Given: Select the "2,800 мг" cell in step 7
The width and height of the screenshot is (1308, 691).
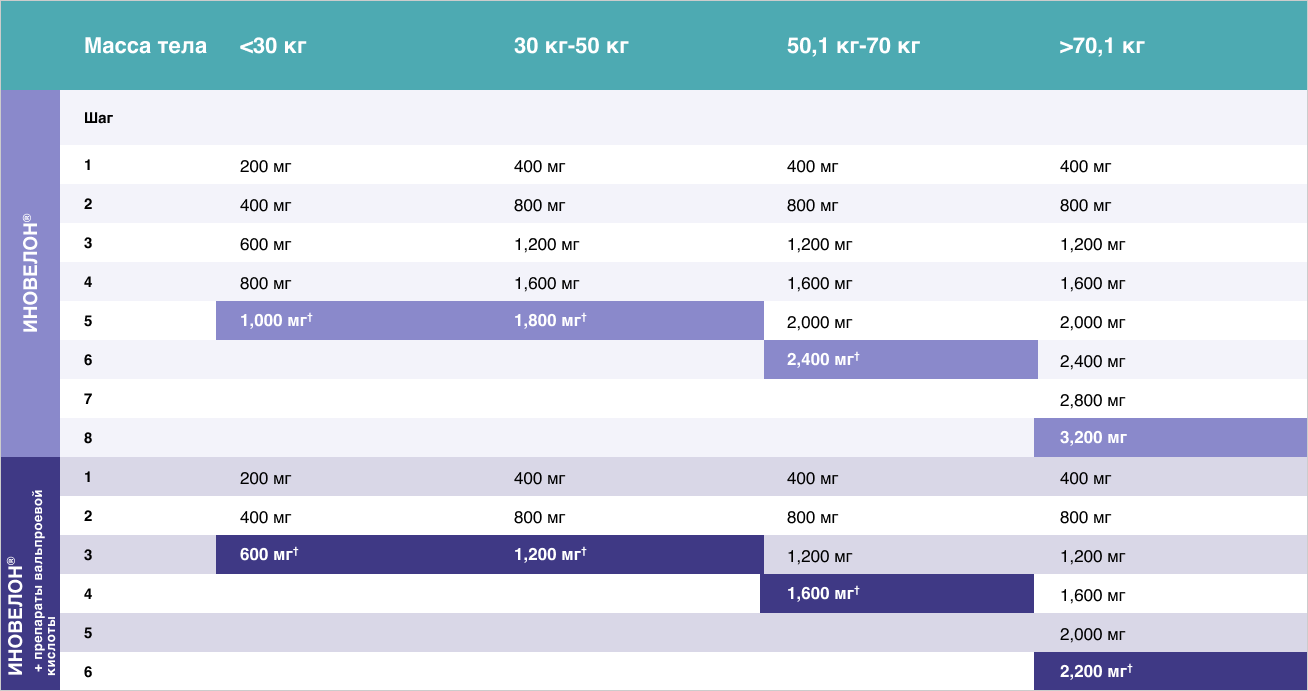Looking at the screenshot, I should (x=1093, y=400).
